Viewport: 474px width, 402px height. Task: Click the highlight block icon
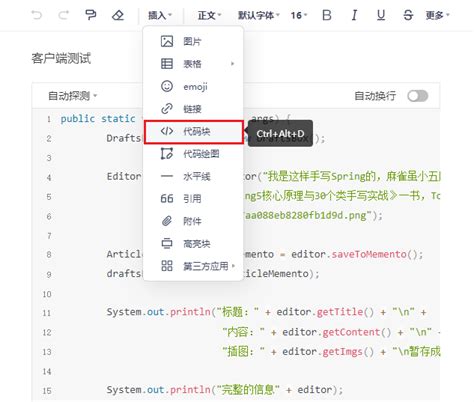tap(167, 244)
